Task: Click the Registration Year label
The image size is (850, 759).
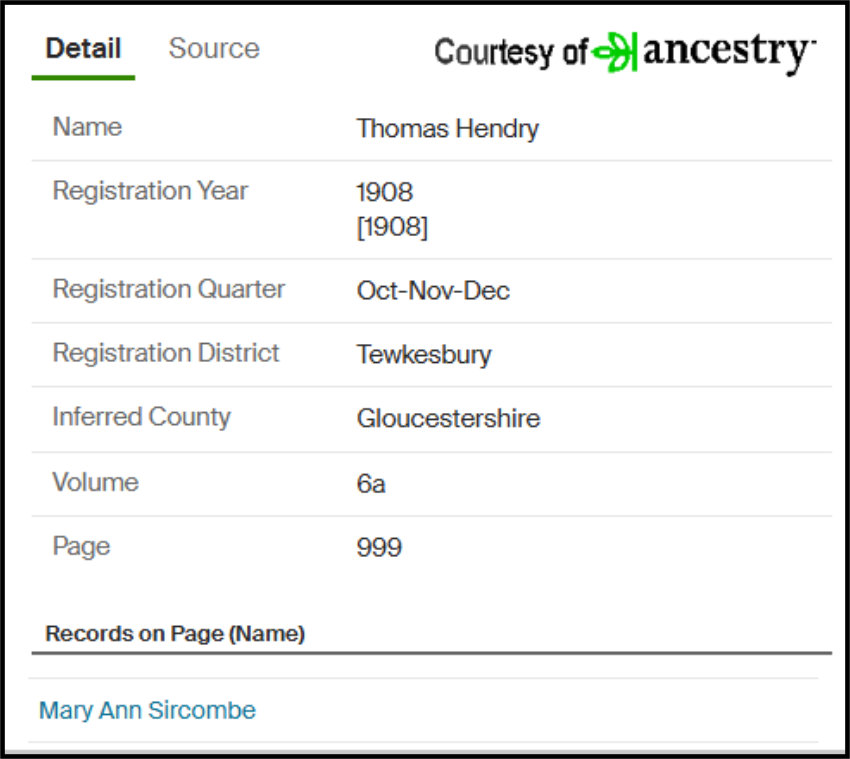Action: tap(150, 191)
